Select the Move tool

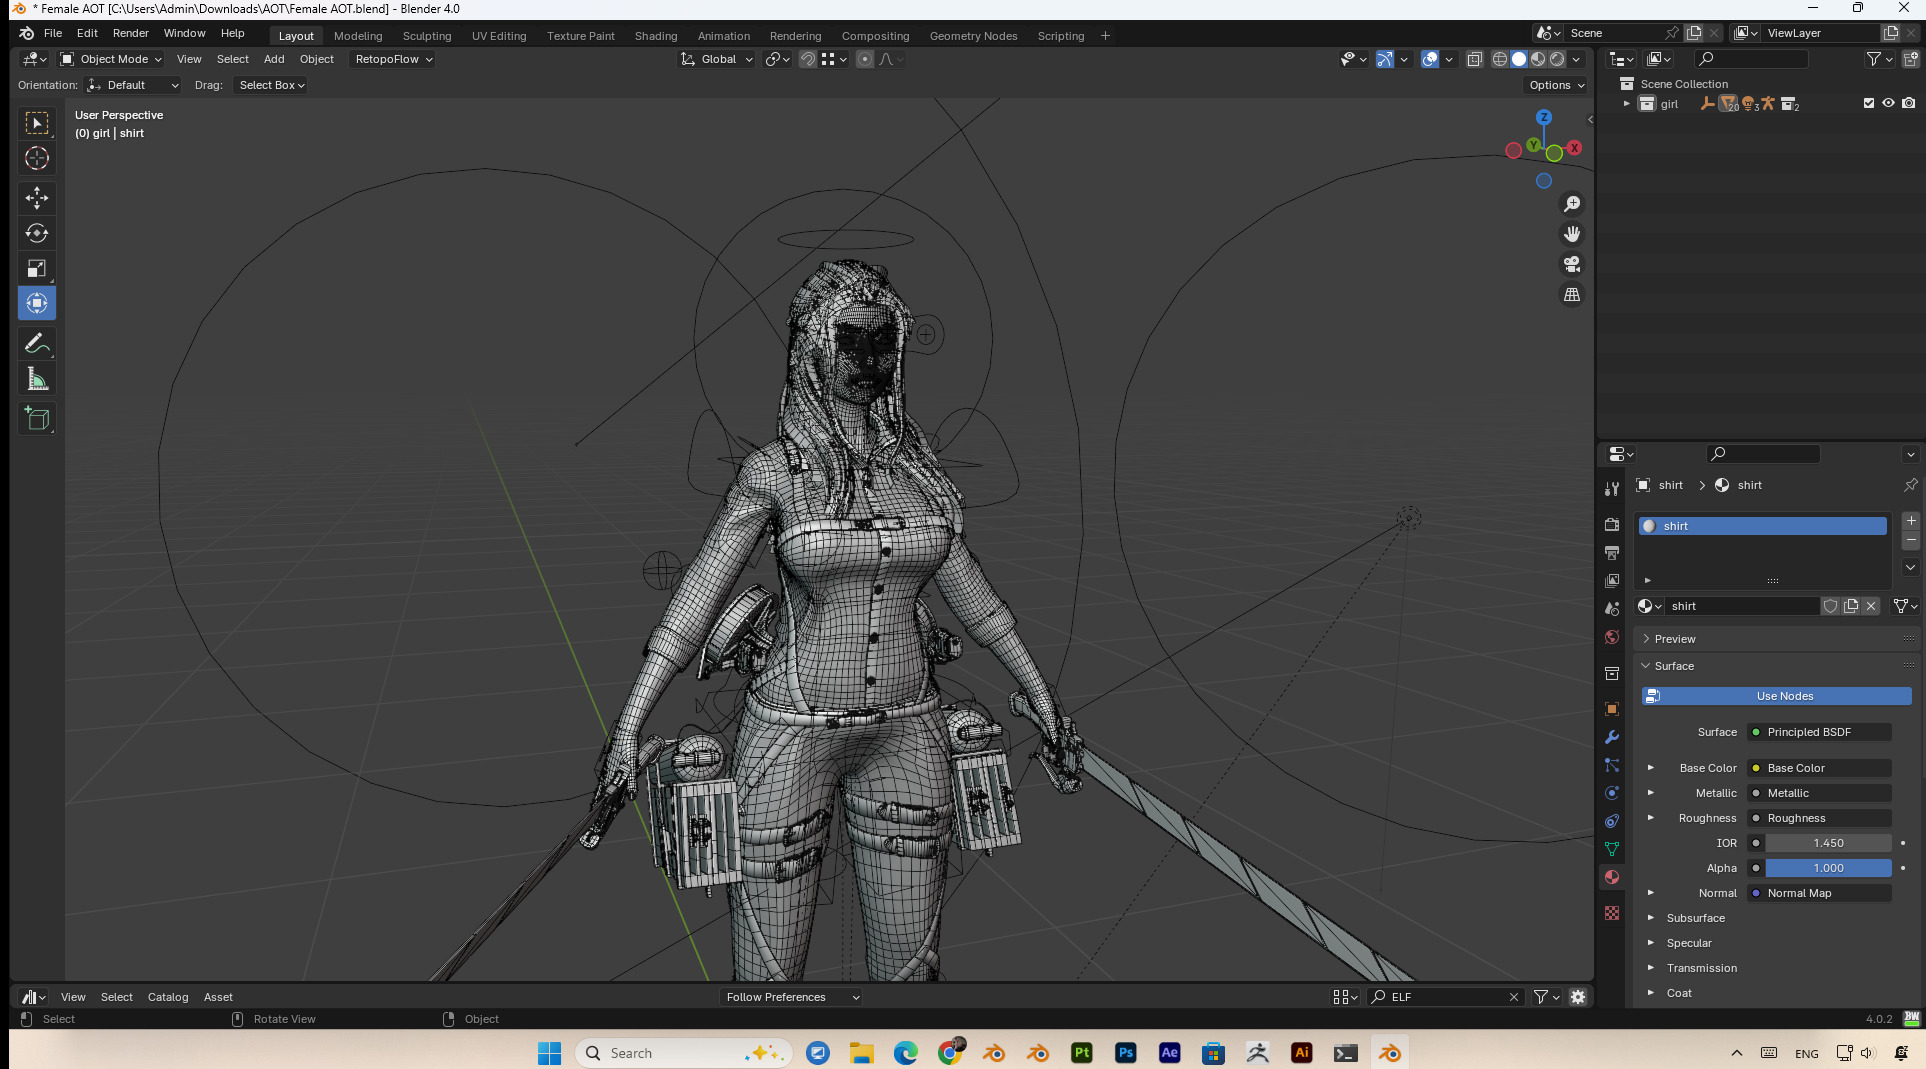tap(37, 198)
